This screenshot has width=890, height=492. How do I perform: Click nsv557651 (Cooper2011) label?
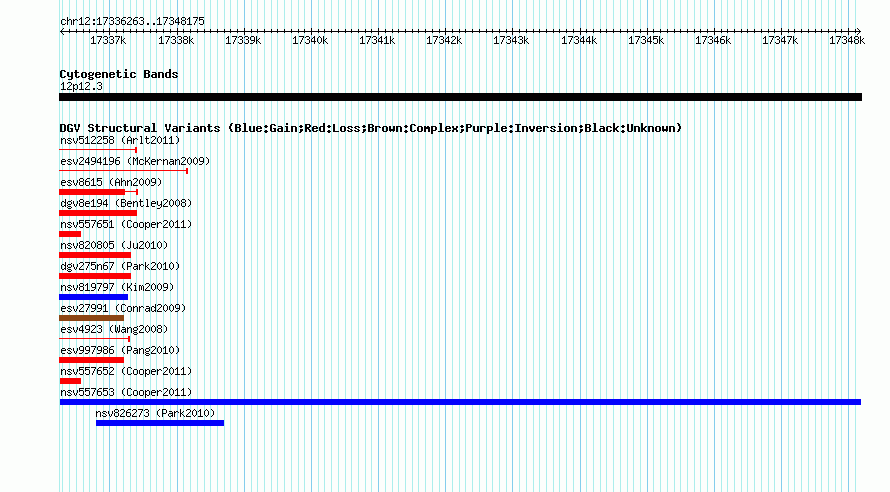(x=126, y=224)
